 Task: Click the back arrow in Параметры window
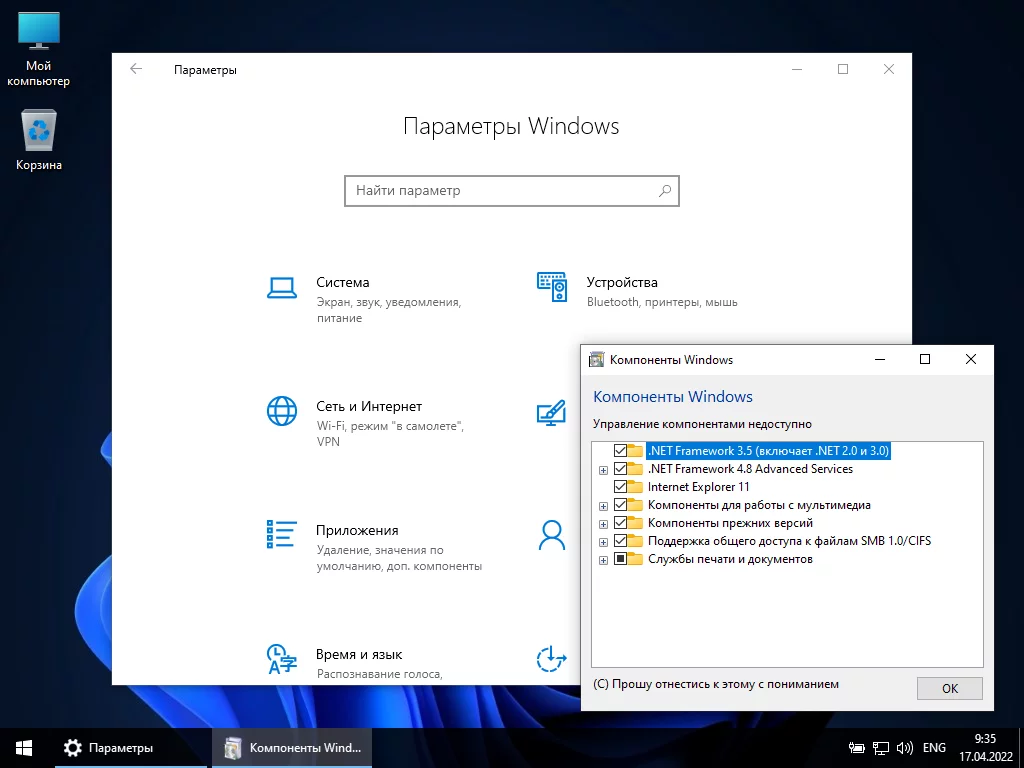(136, 69)
